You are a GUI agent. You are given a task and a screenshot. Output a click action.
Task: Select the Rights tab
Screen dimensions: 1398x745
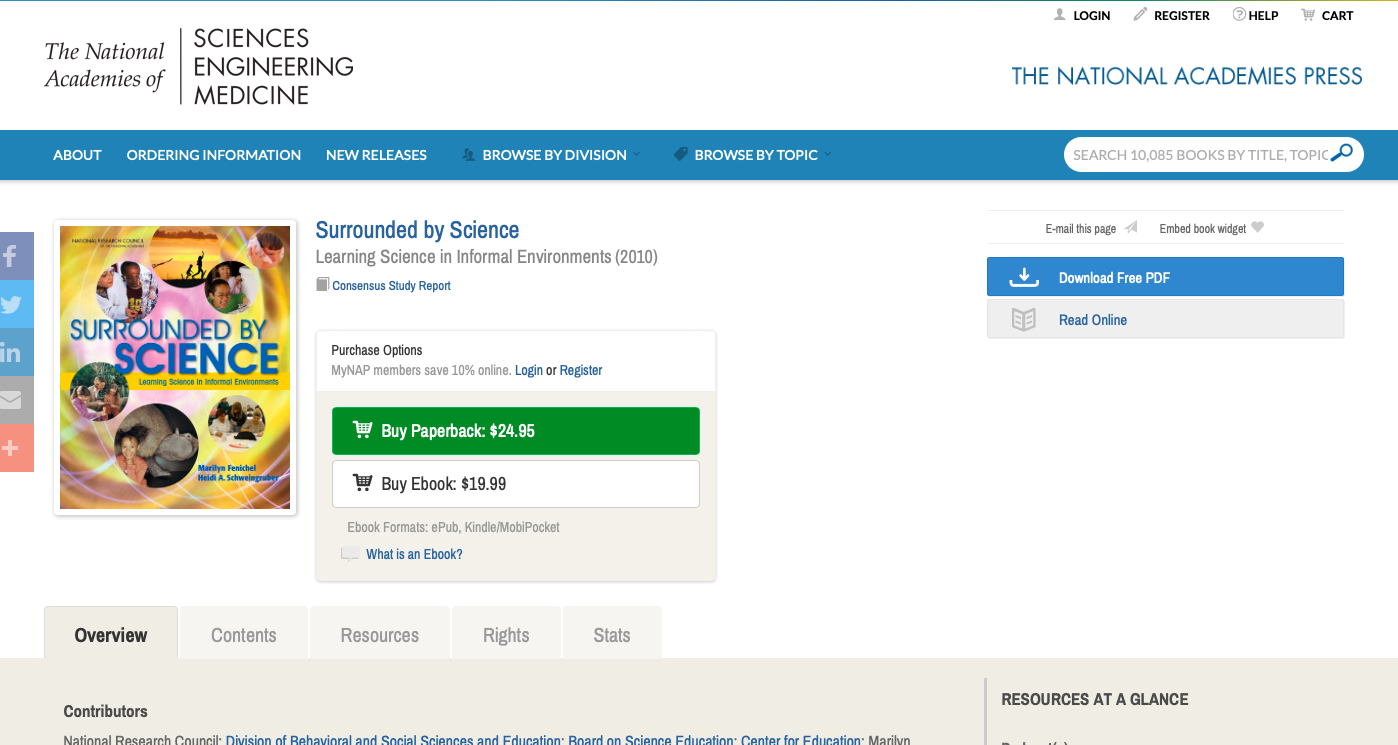[x=506, y=634]
